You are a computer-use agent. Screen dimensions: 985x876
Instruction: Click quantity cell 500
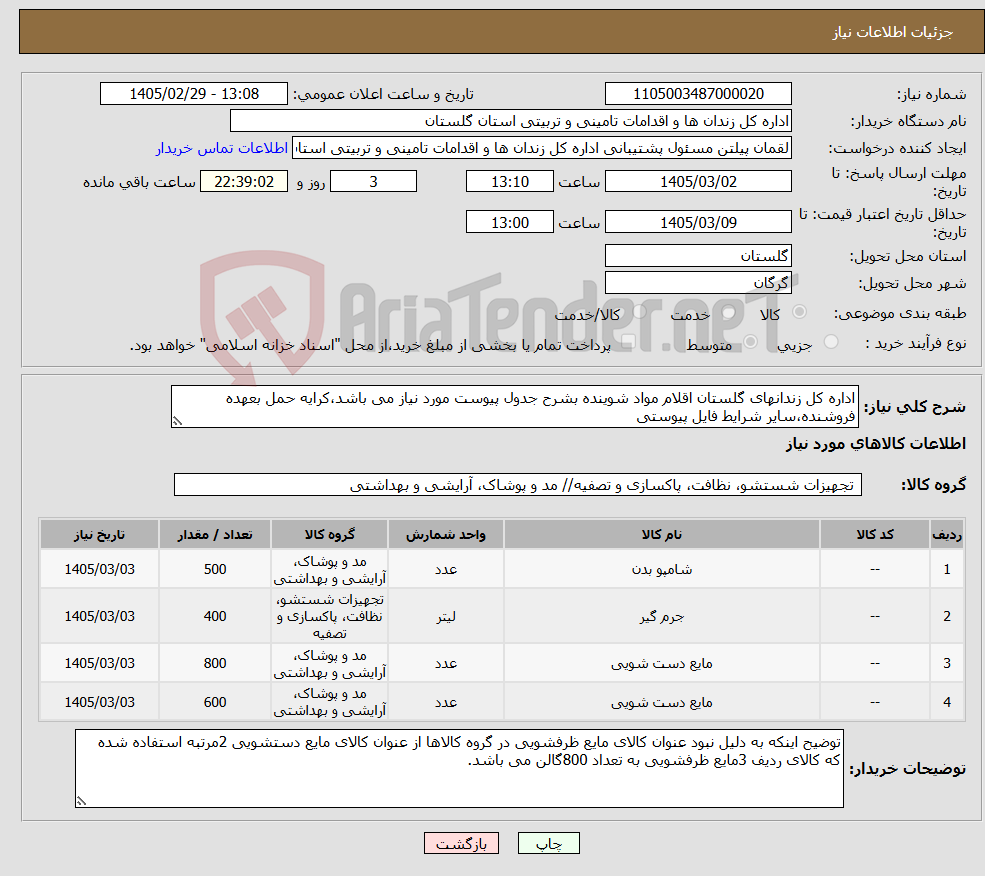[x=215, y=569]
